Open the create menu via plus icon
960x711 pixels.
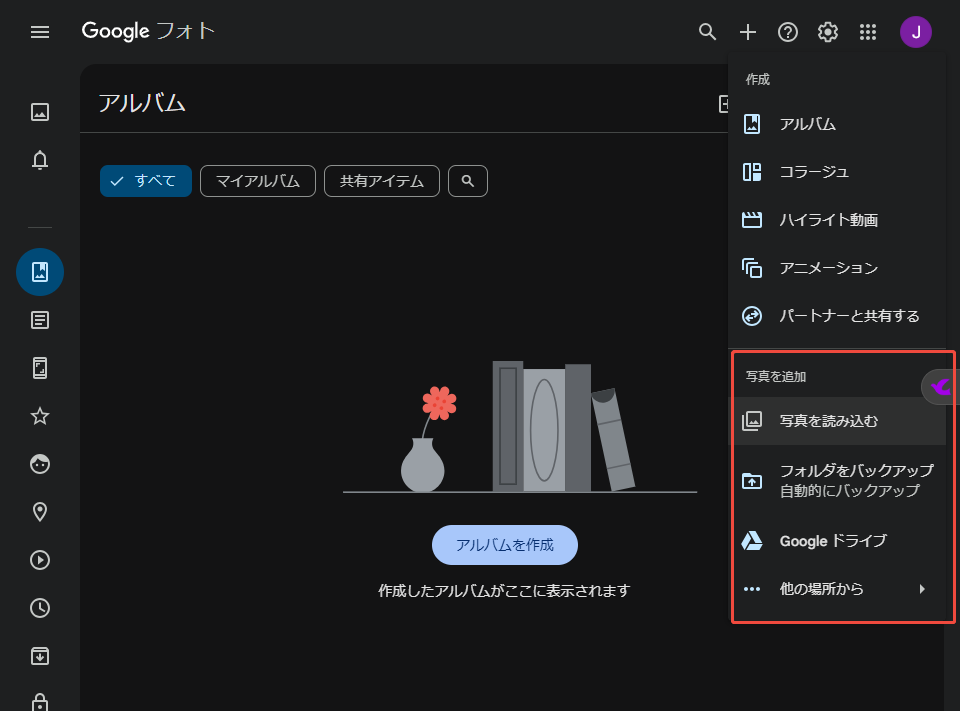click(x=747, y=32)
